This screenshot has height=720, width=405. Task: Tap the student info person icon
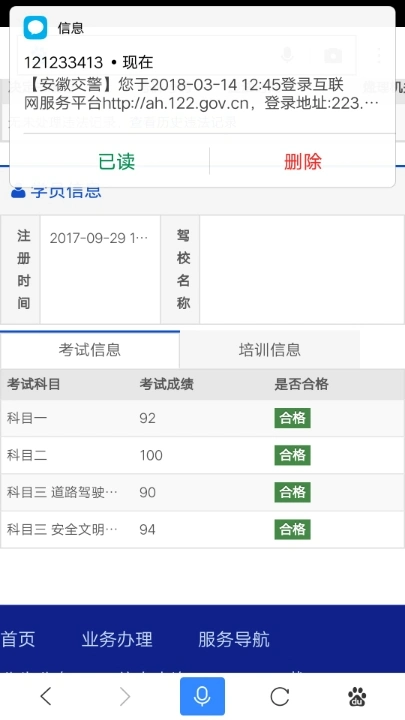coord(18,192)
